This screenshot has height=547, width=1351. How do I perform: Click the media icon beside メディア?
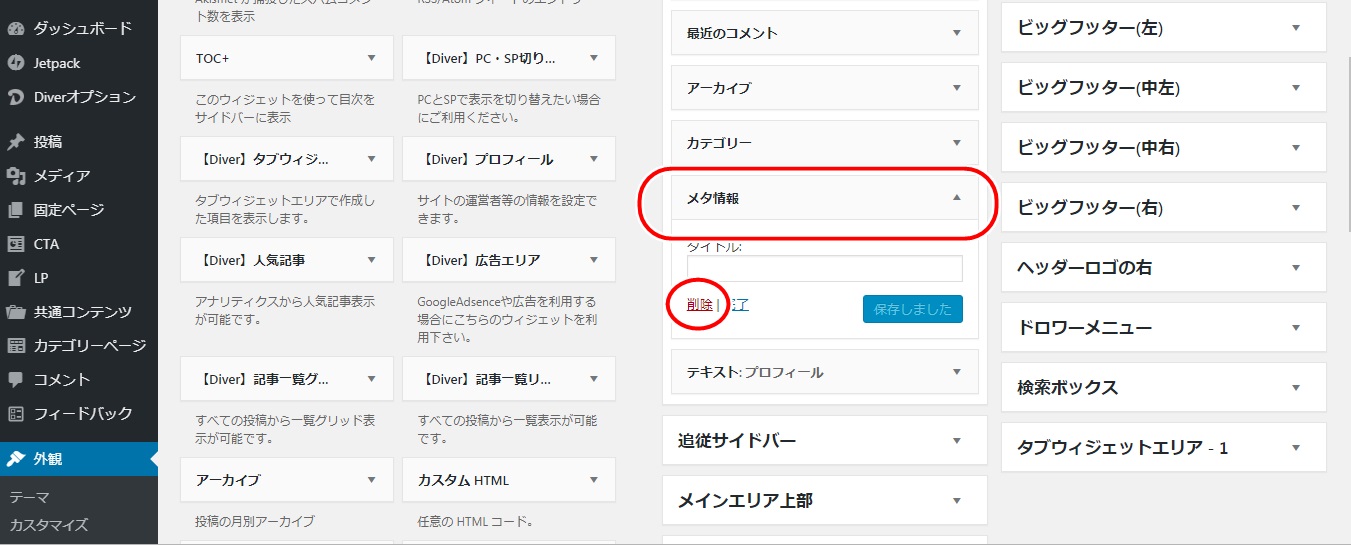(16, 176)
